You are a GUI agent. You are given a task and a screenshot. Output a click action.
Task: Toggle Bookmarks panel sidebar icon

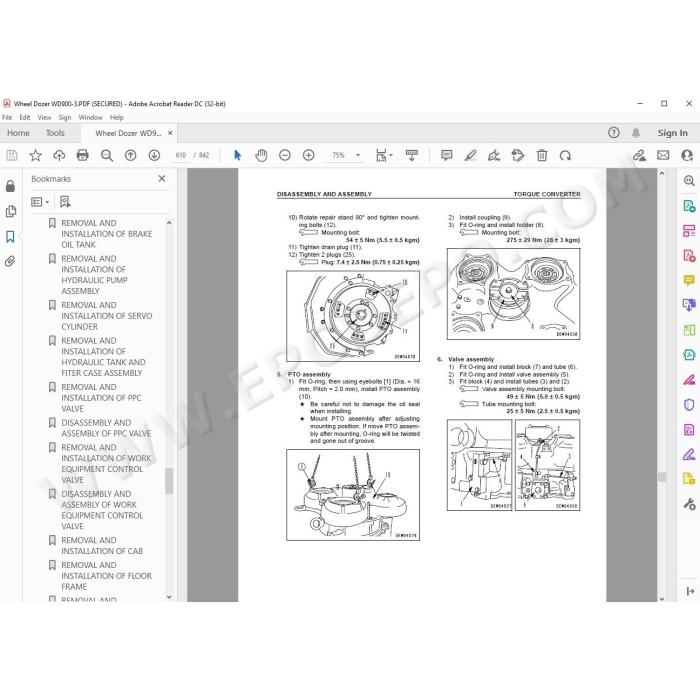[x=10, y=237]
